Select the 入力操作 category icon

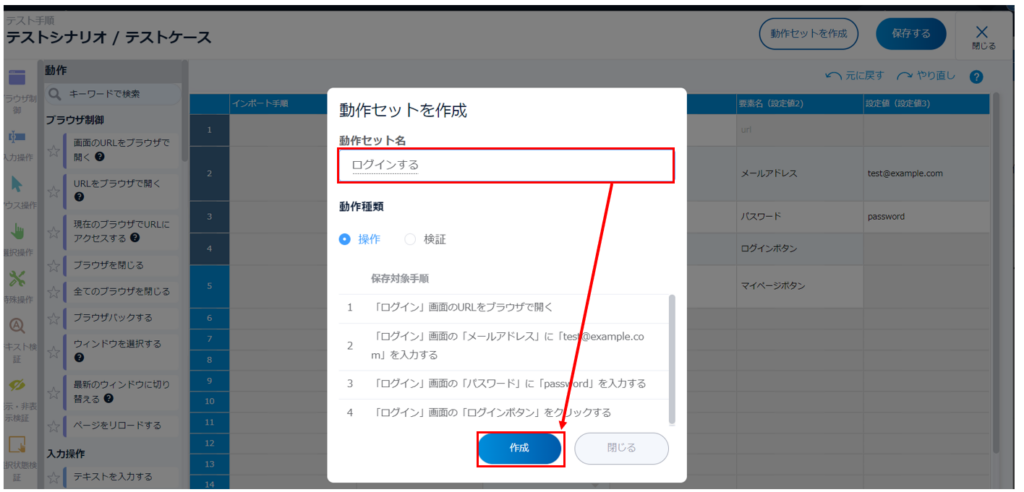(x=16, y=136)
